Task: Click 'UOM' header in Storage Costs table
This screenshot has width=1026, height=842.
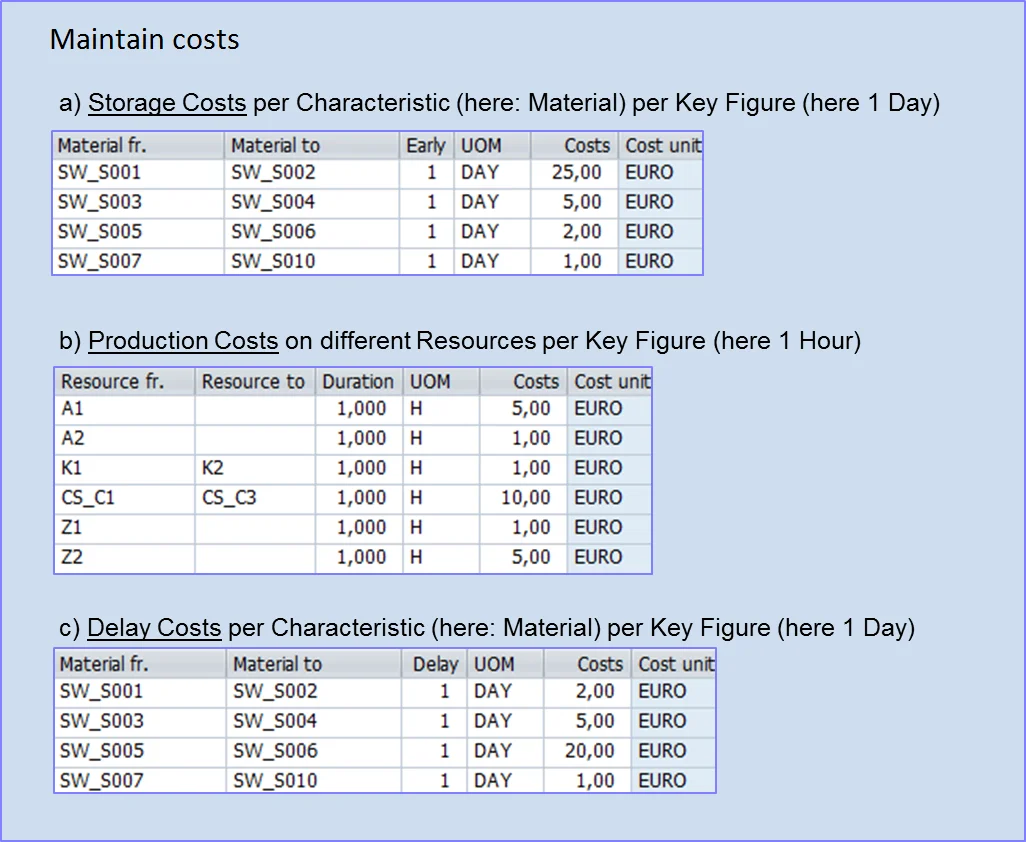Action: pos(493,145)
